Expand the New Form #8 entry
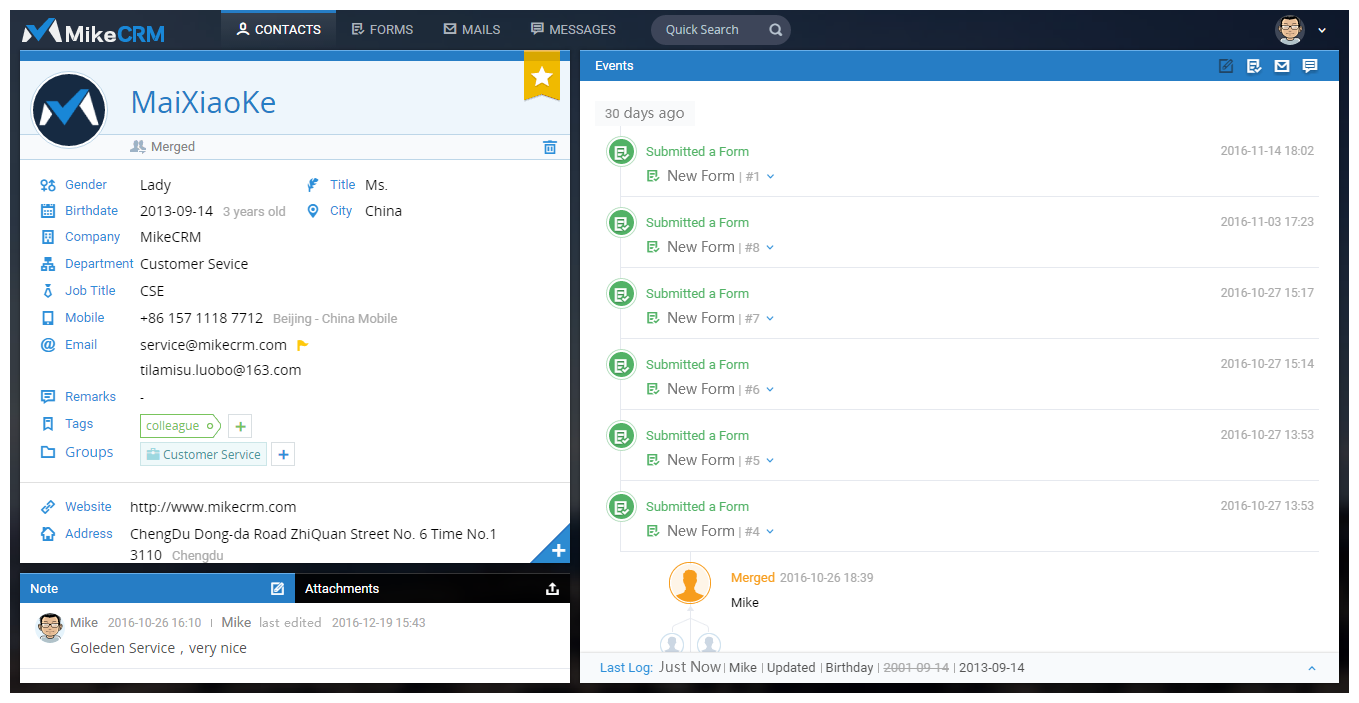 click(x=770, y=248)
